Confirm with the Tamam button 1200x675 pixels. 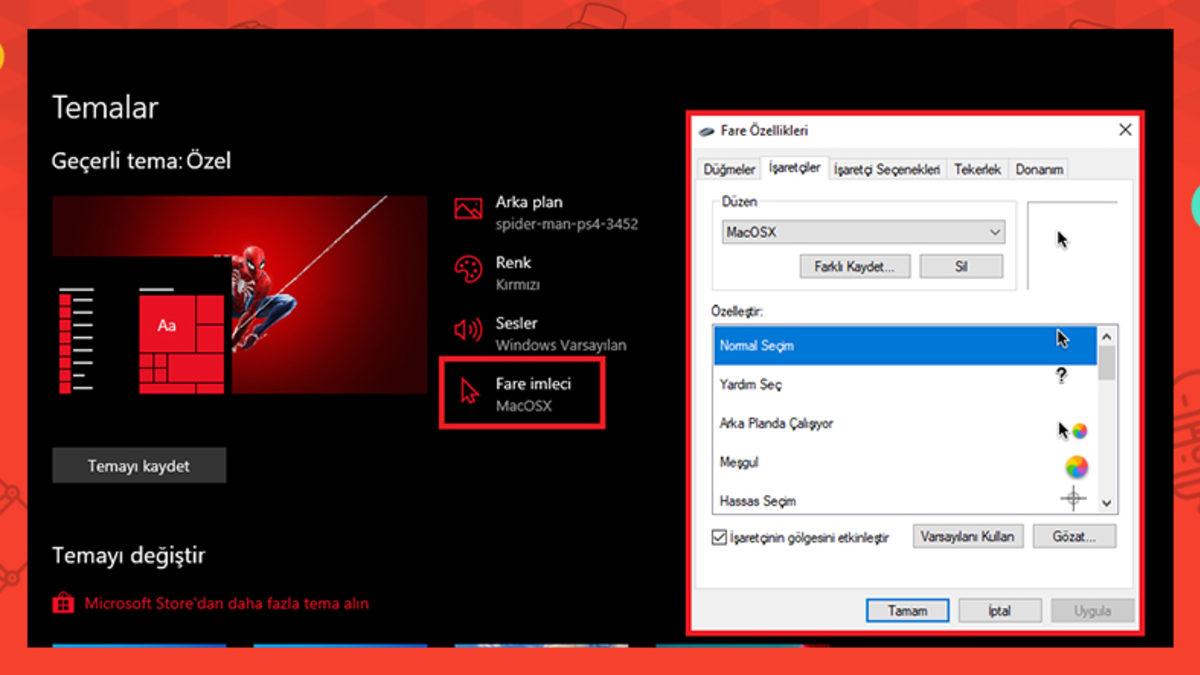(907, 611)
